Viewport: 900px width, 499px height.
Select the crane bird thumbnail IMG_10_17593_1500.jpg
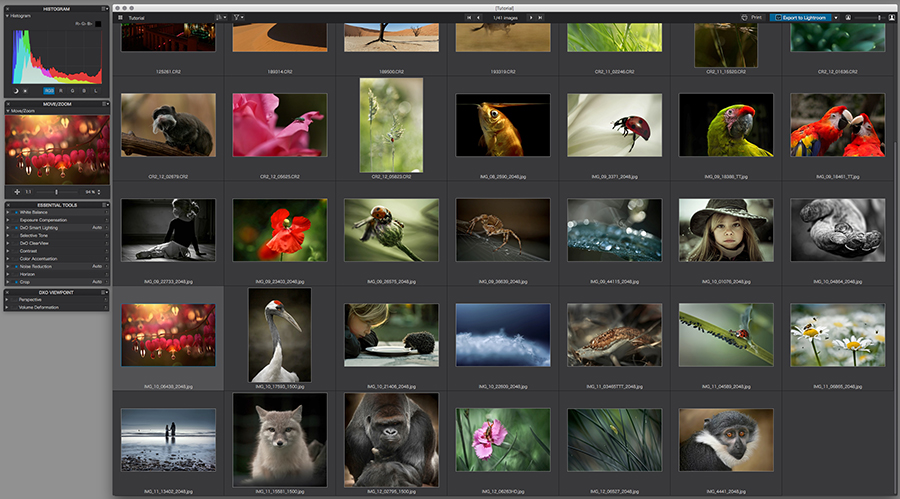coord(280,335)
